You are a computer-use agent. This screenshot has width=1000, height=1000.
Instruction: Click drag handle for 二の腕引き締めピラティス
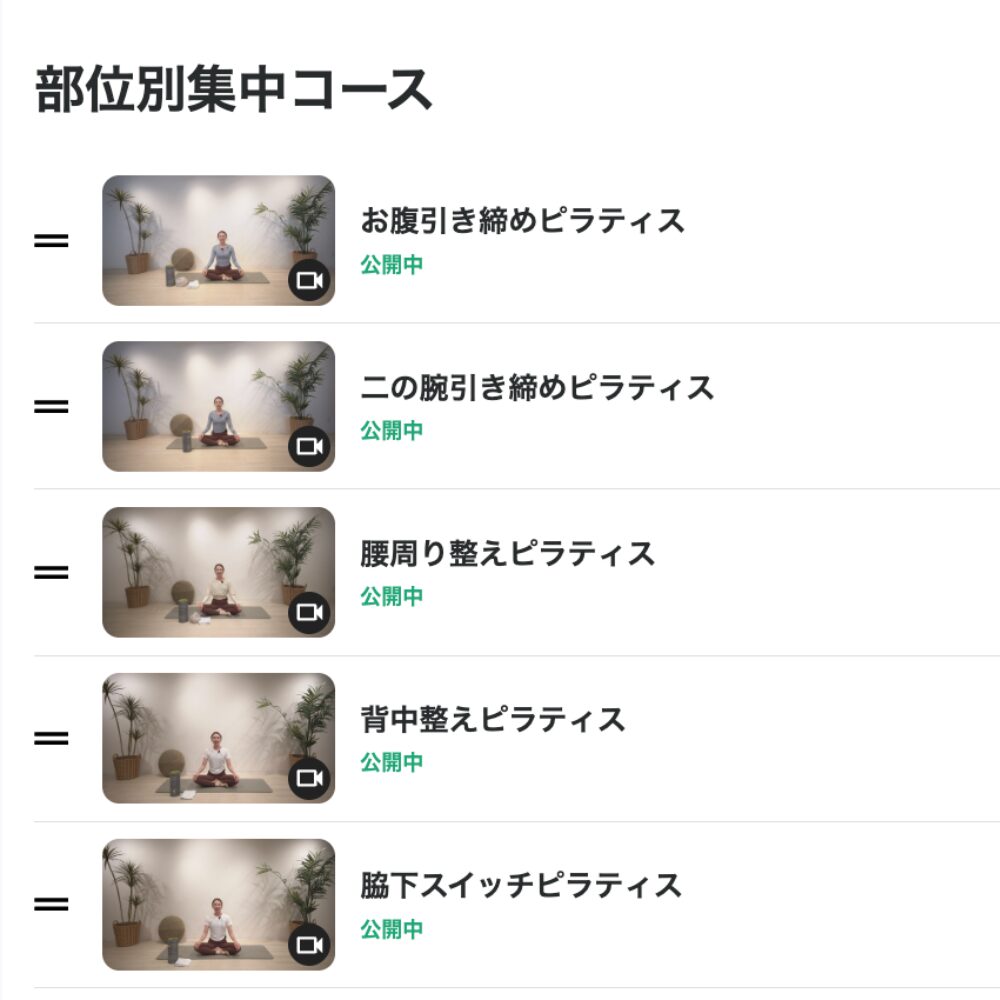tap(51, 407)
